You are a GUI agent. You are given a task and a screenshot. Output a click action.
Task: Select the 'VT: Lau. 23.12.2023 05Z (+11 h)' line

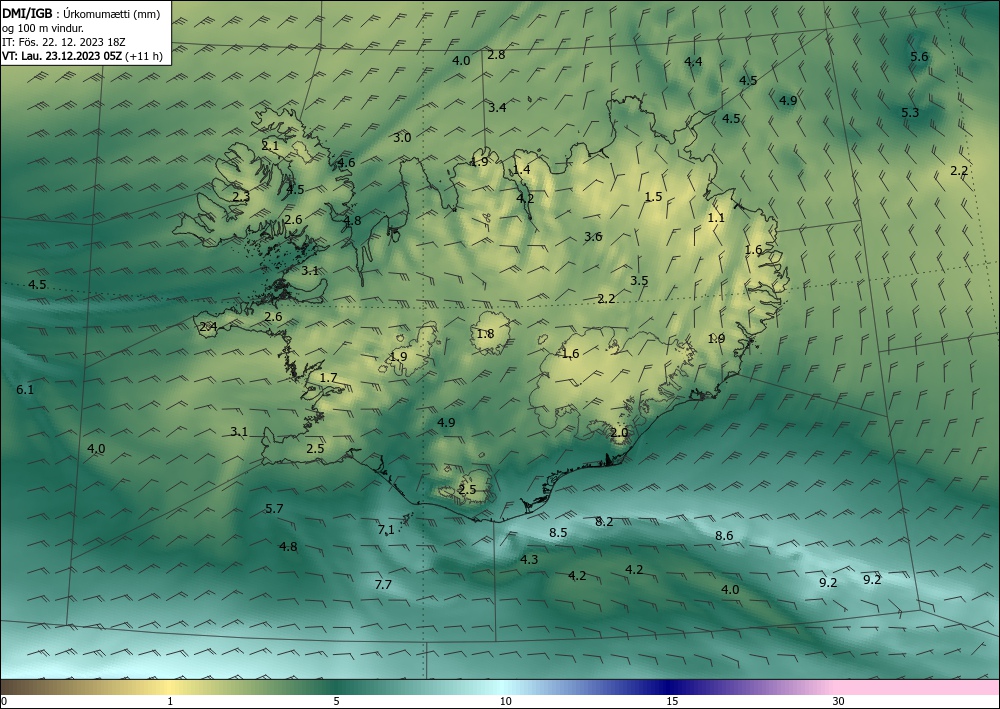click(x=82, y=56)
